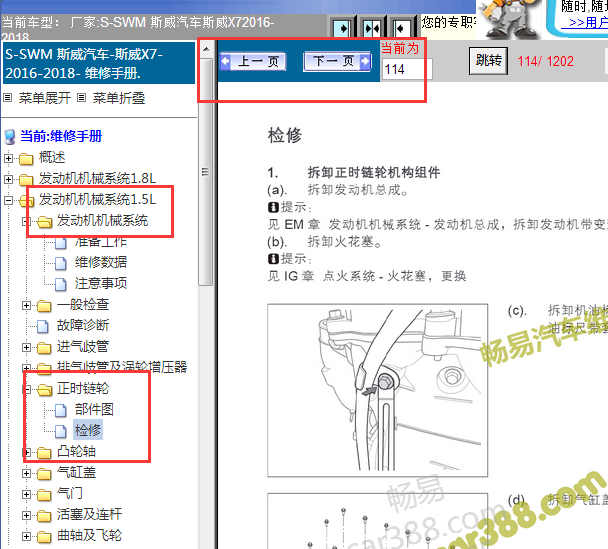Click the folder icon beside 气门
Viewport: 608px width, 549px height.
click(x=44, y=494)
